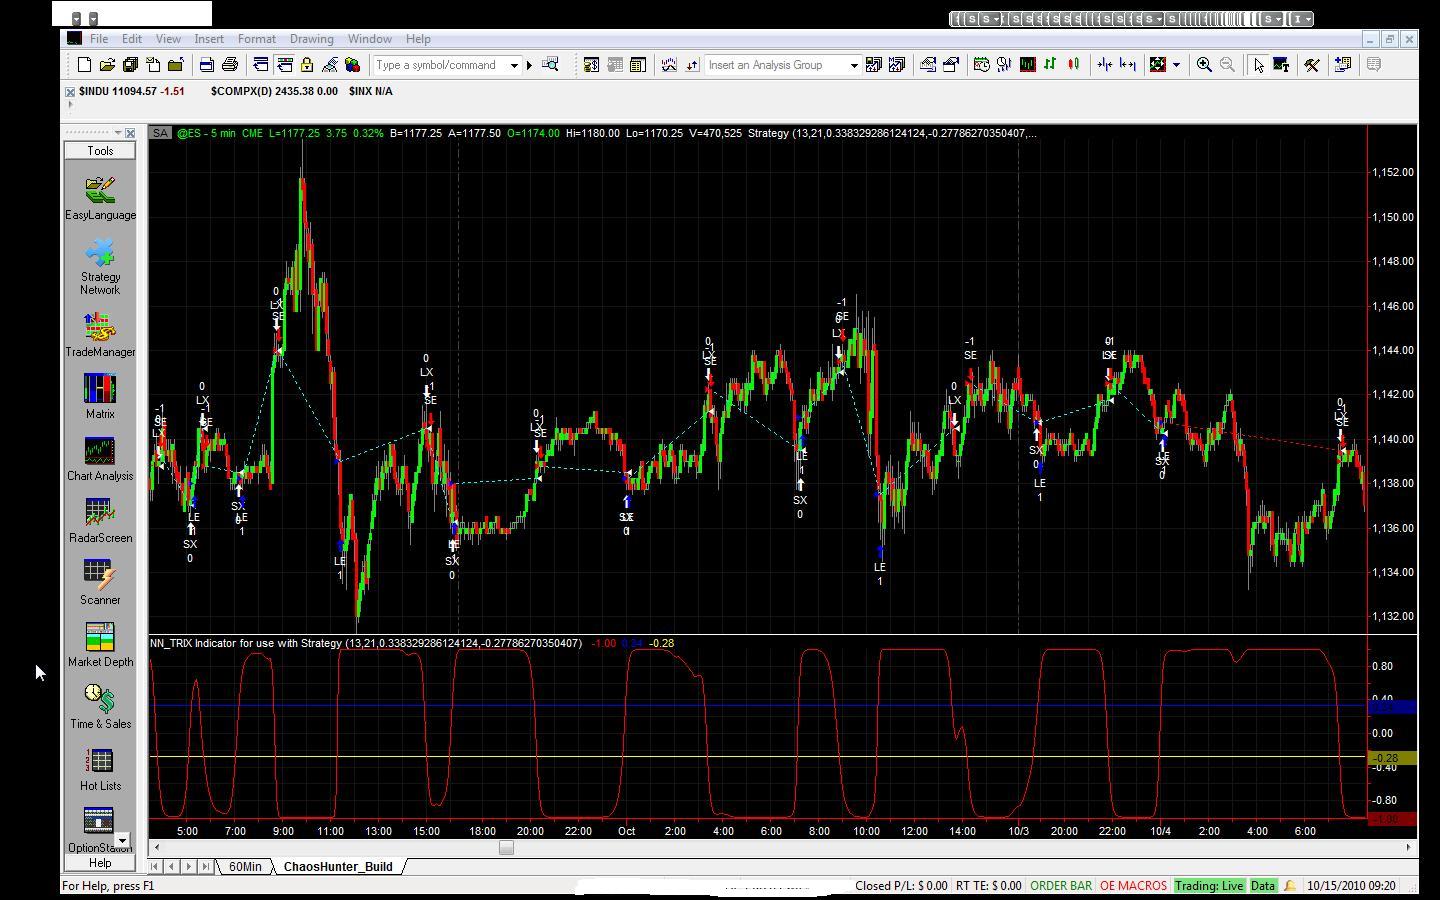Image resolution: width=1440 pixels, height=900 pixels.
Task: Expand the symbol/command dropdown arrow
Action: click(x=515, y=65)
